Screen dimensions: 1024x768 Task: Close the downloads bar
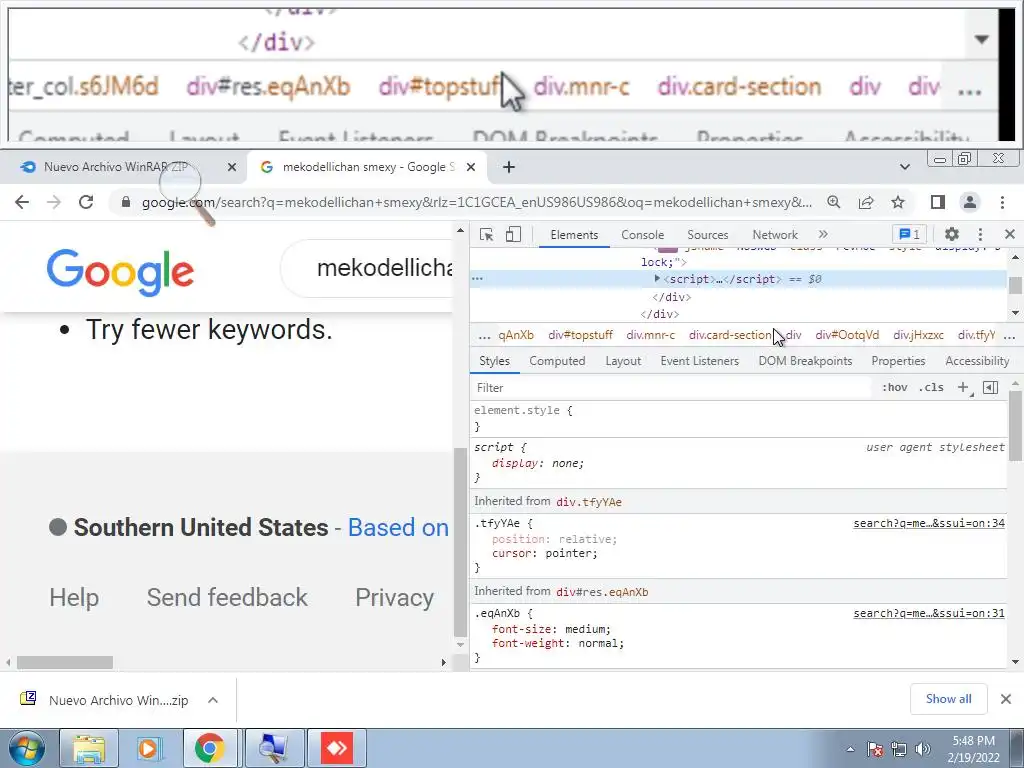[1006, 699]
